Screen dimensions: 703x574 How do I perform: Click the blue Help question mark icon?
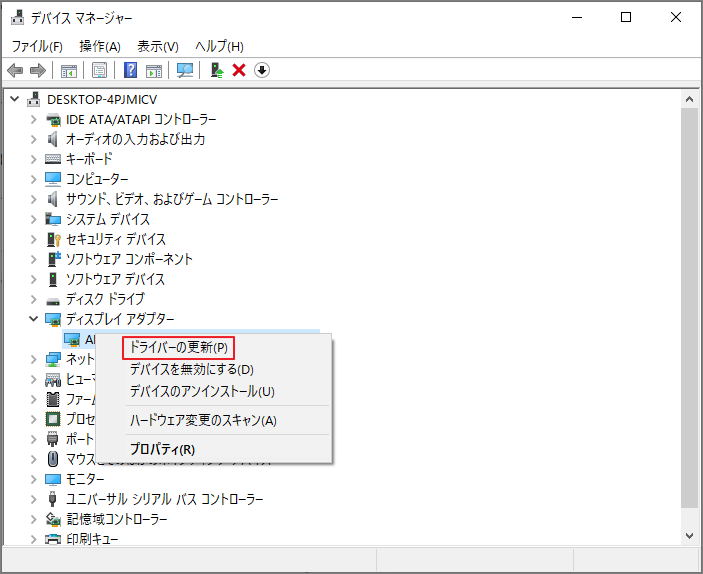pos(130,70)
